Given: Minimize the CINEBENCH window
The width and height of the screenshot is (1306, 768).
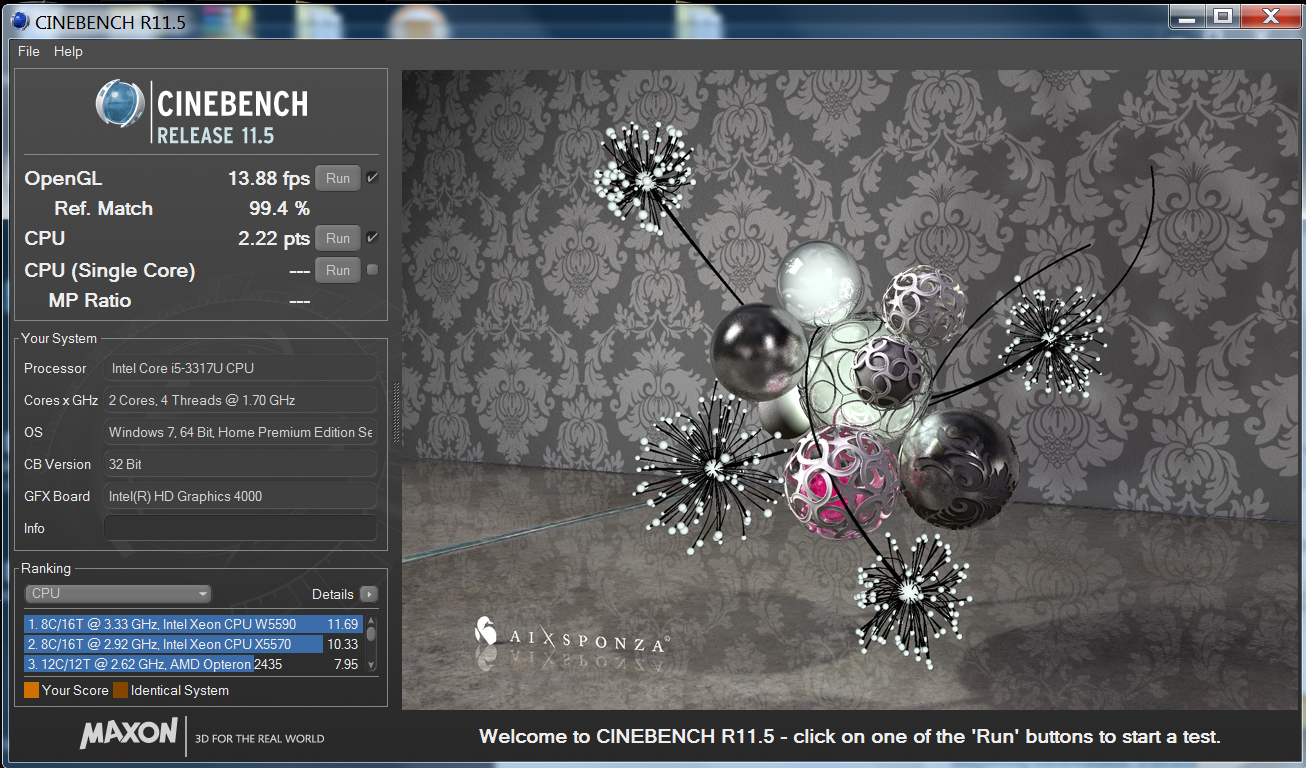Looking at the screenshot, I should [1185, 16].
